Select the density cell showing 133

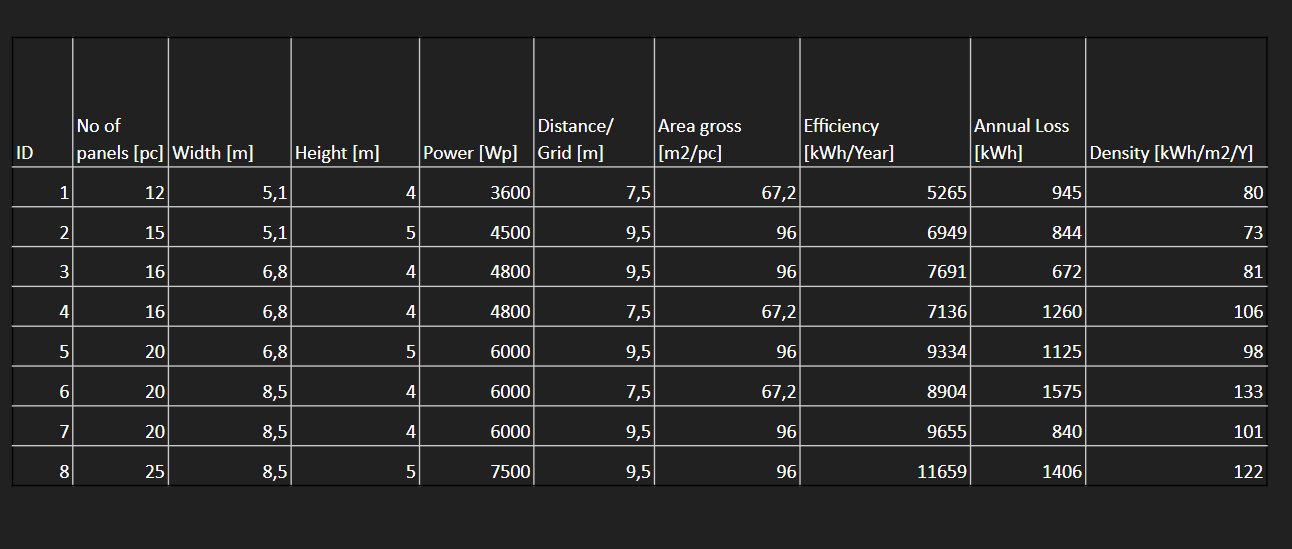(x=1247, y=392)
